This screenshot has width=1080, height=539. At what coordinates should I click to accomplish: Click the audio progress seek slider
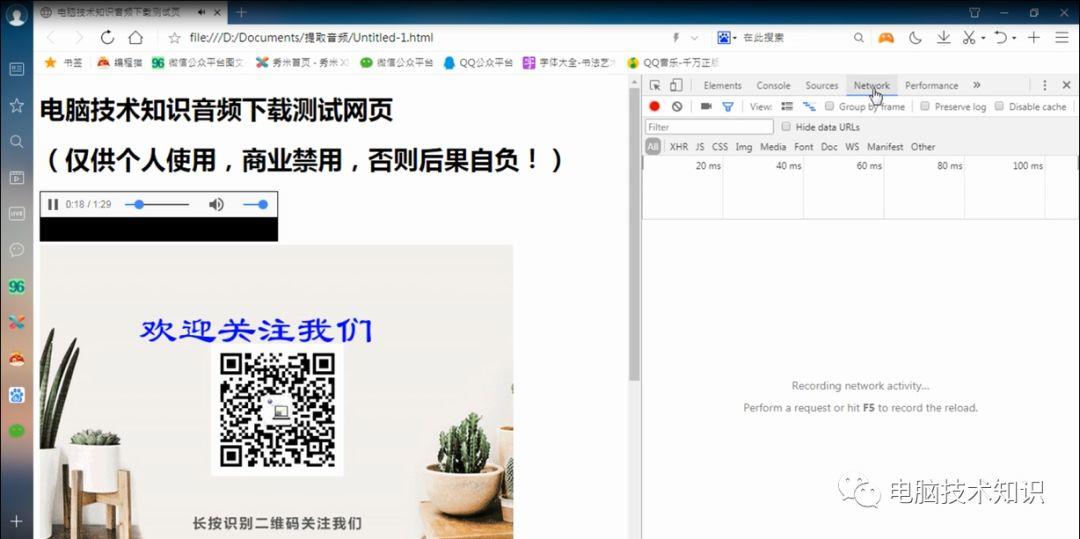tap(157, 204)
